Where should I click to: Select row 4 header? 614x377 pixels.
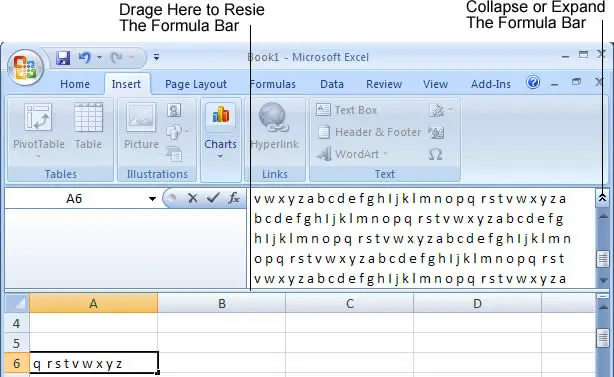pos(17,323)
